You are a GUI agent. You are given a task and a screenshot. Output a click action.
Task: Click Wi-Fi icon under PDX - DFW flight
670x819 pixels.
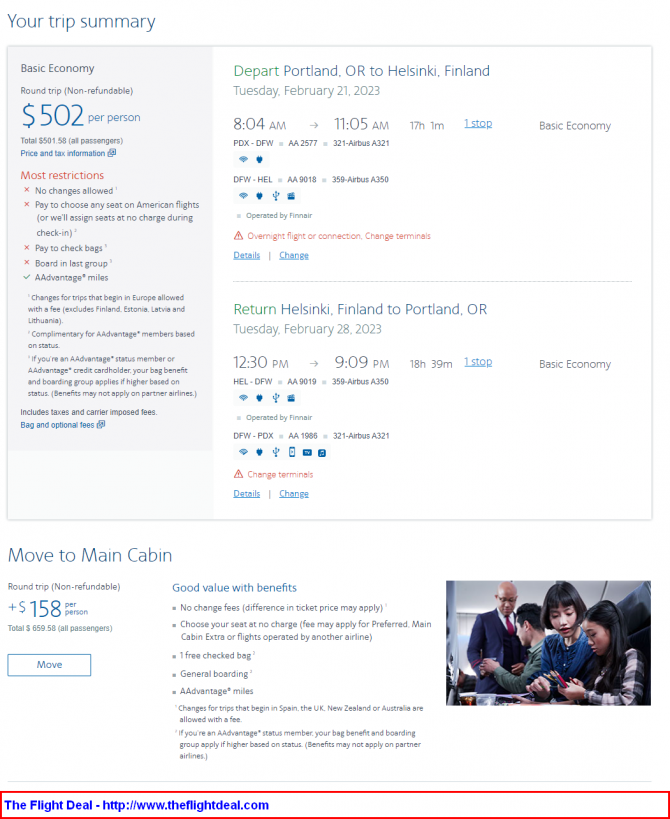click(243, 159)
